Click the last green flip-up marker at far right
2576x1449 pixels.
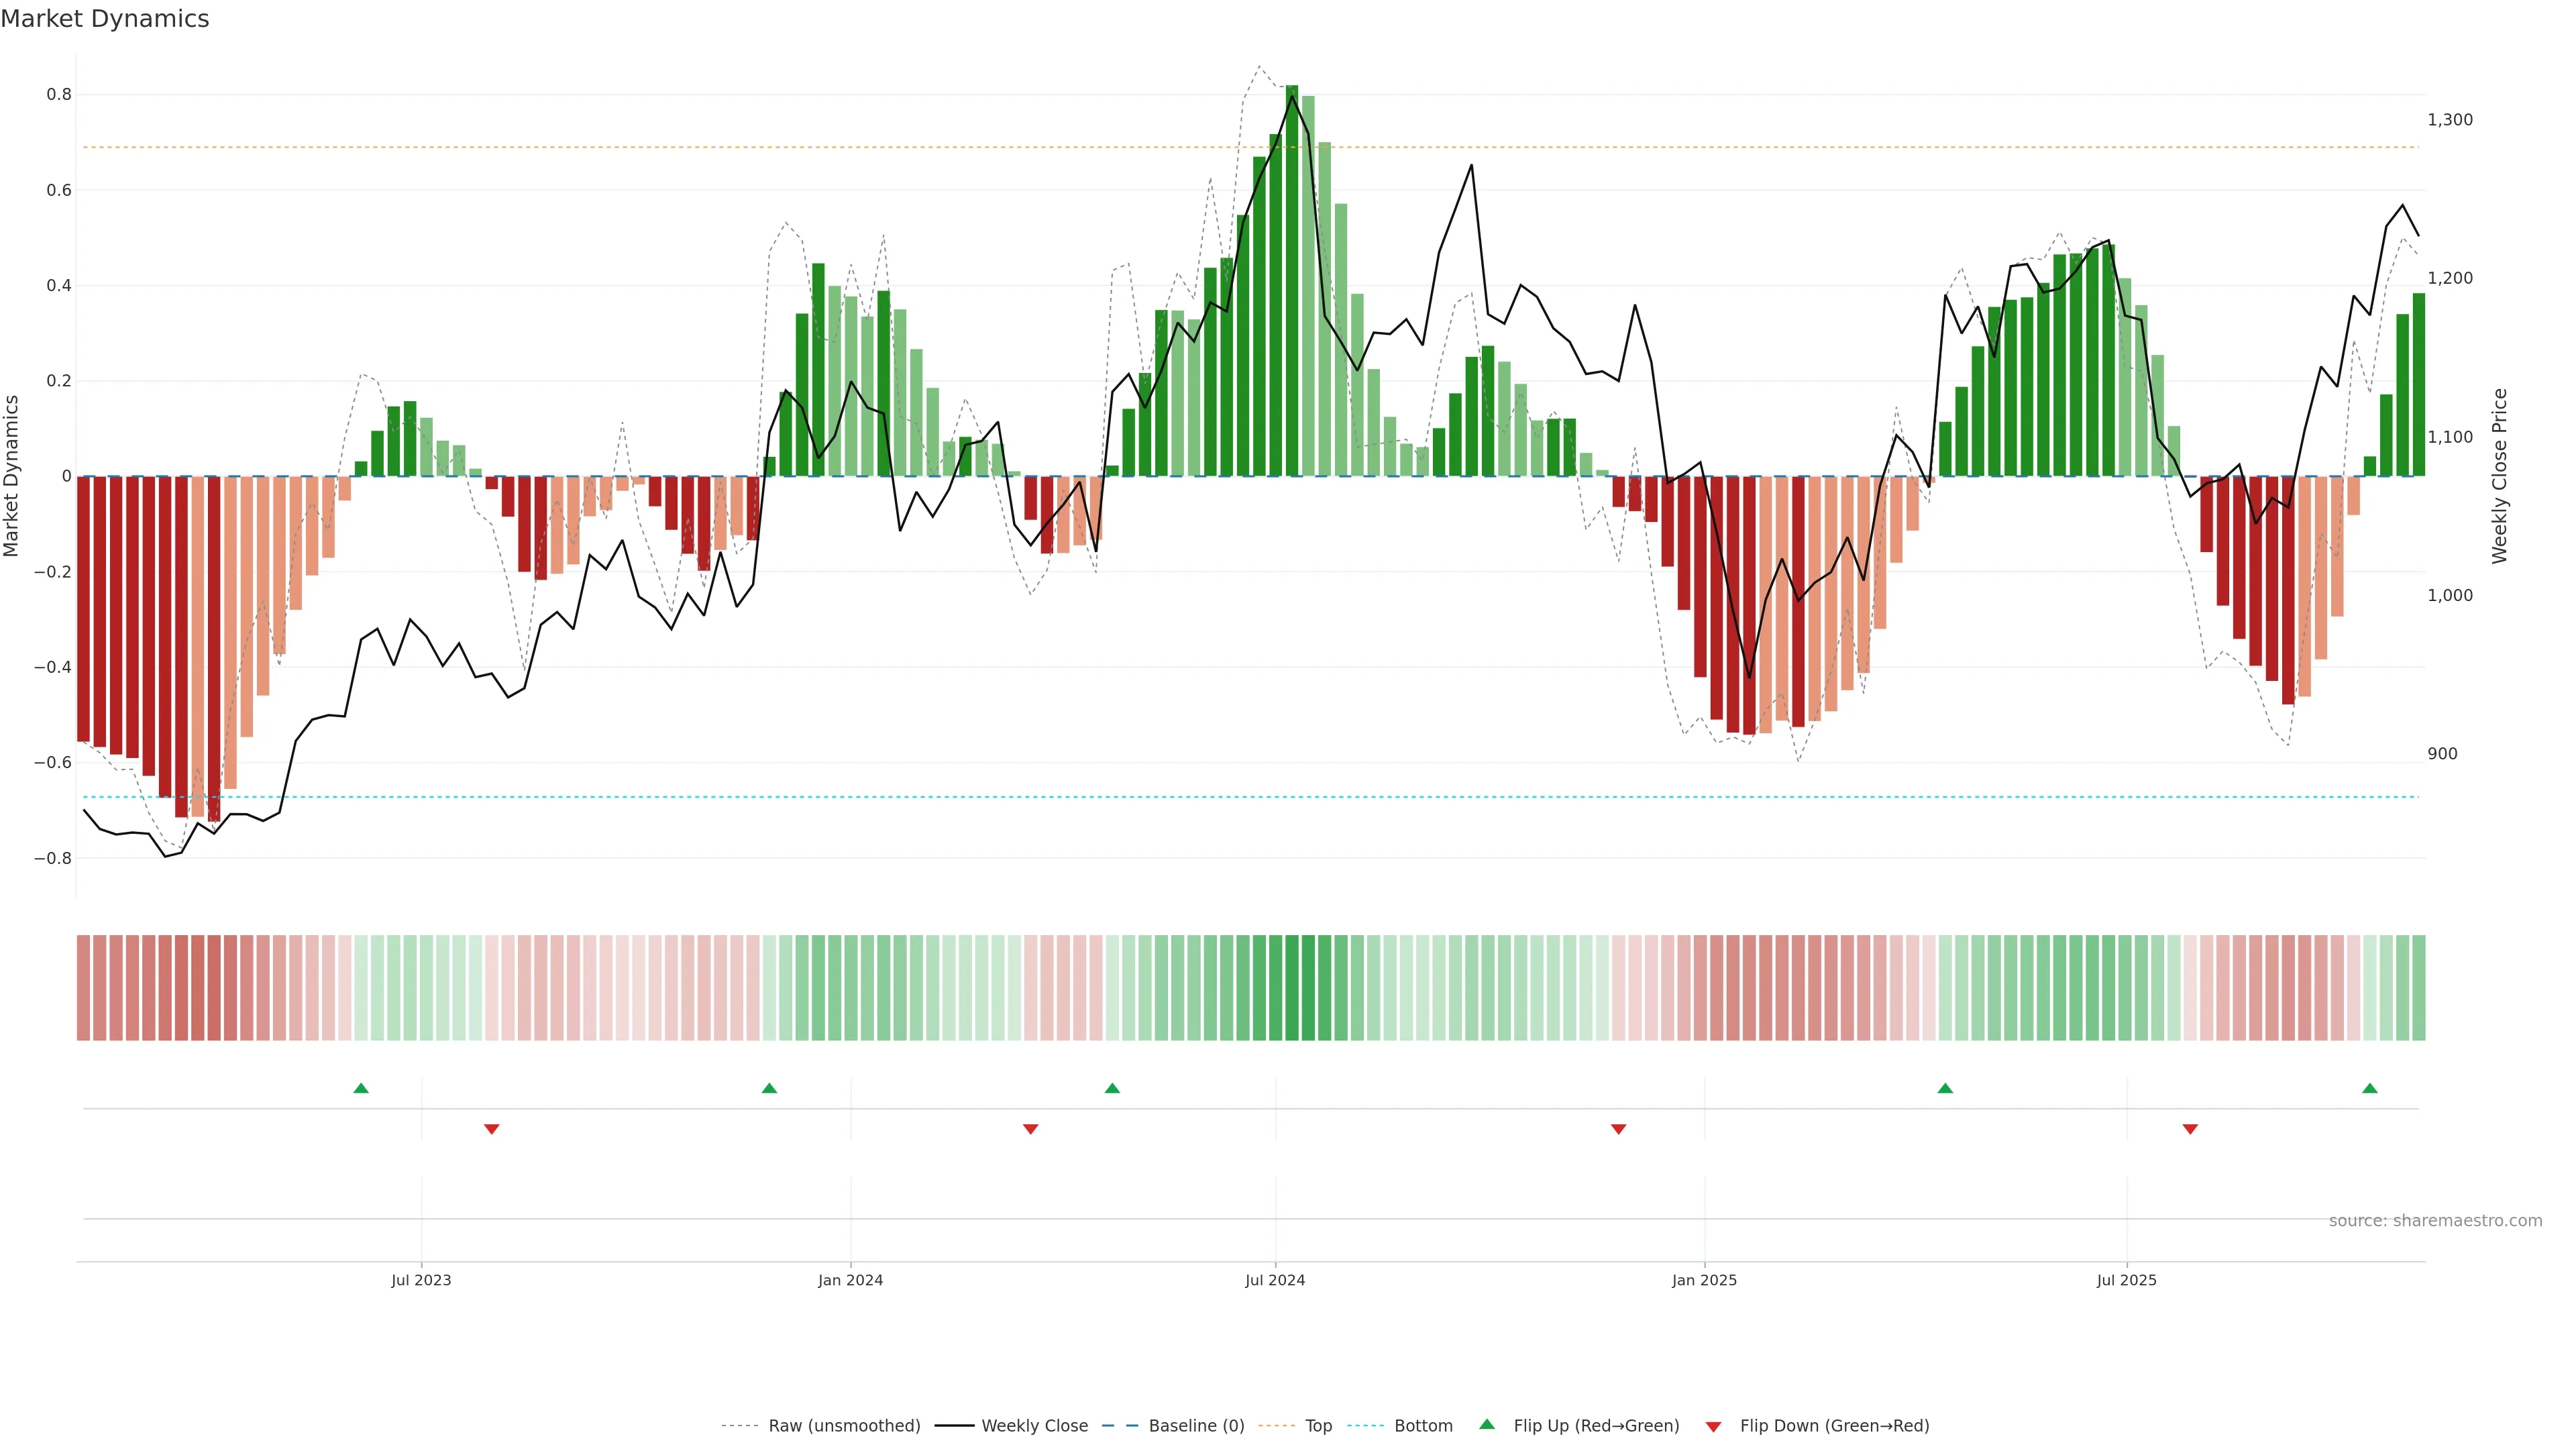click(2369, 1088)
